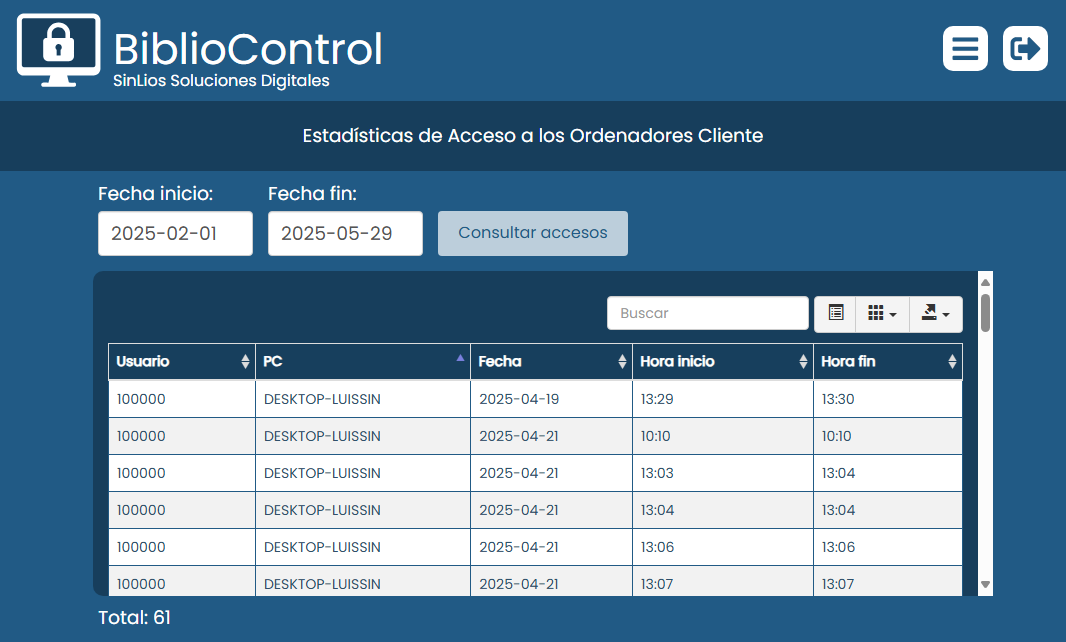The width and height of the screenshot is (1066, 642).
Task: Click the scrollbar up arrow
Action: pyautogui.click(x=985, y=281)
